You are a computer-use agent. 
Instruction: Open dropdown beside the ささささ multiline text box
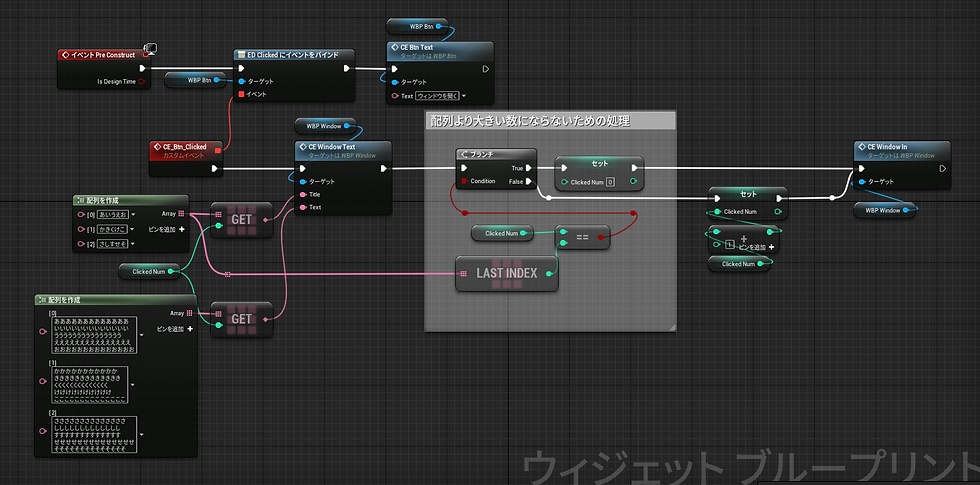[141, 434]
